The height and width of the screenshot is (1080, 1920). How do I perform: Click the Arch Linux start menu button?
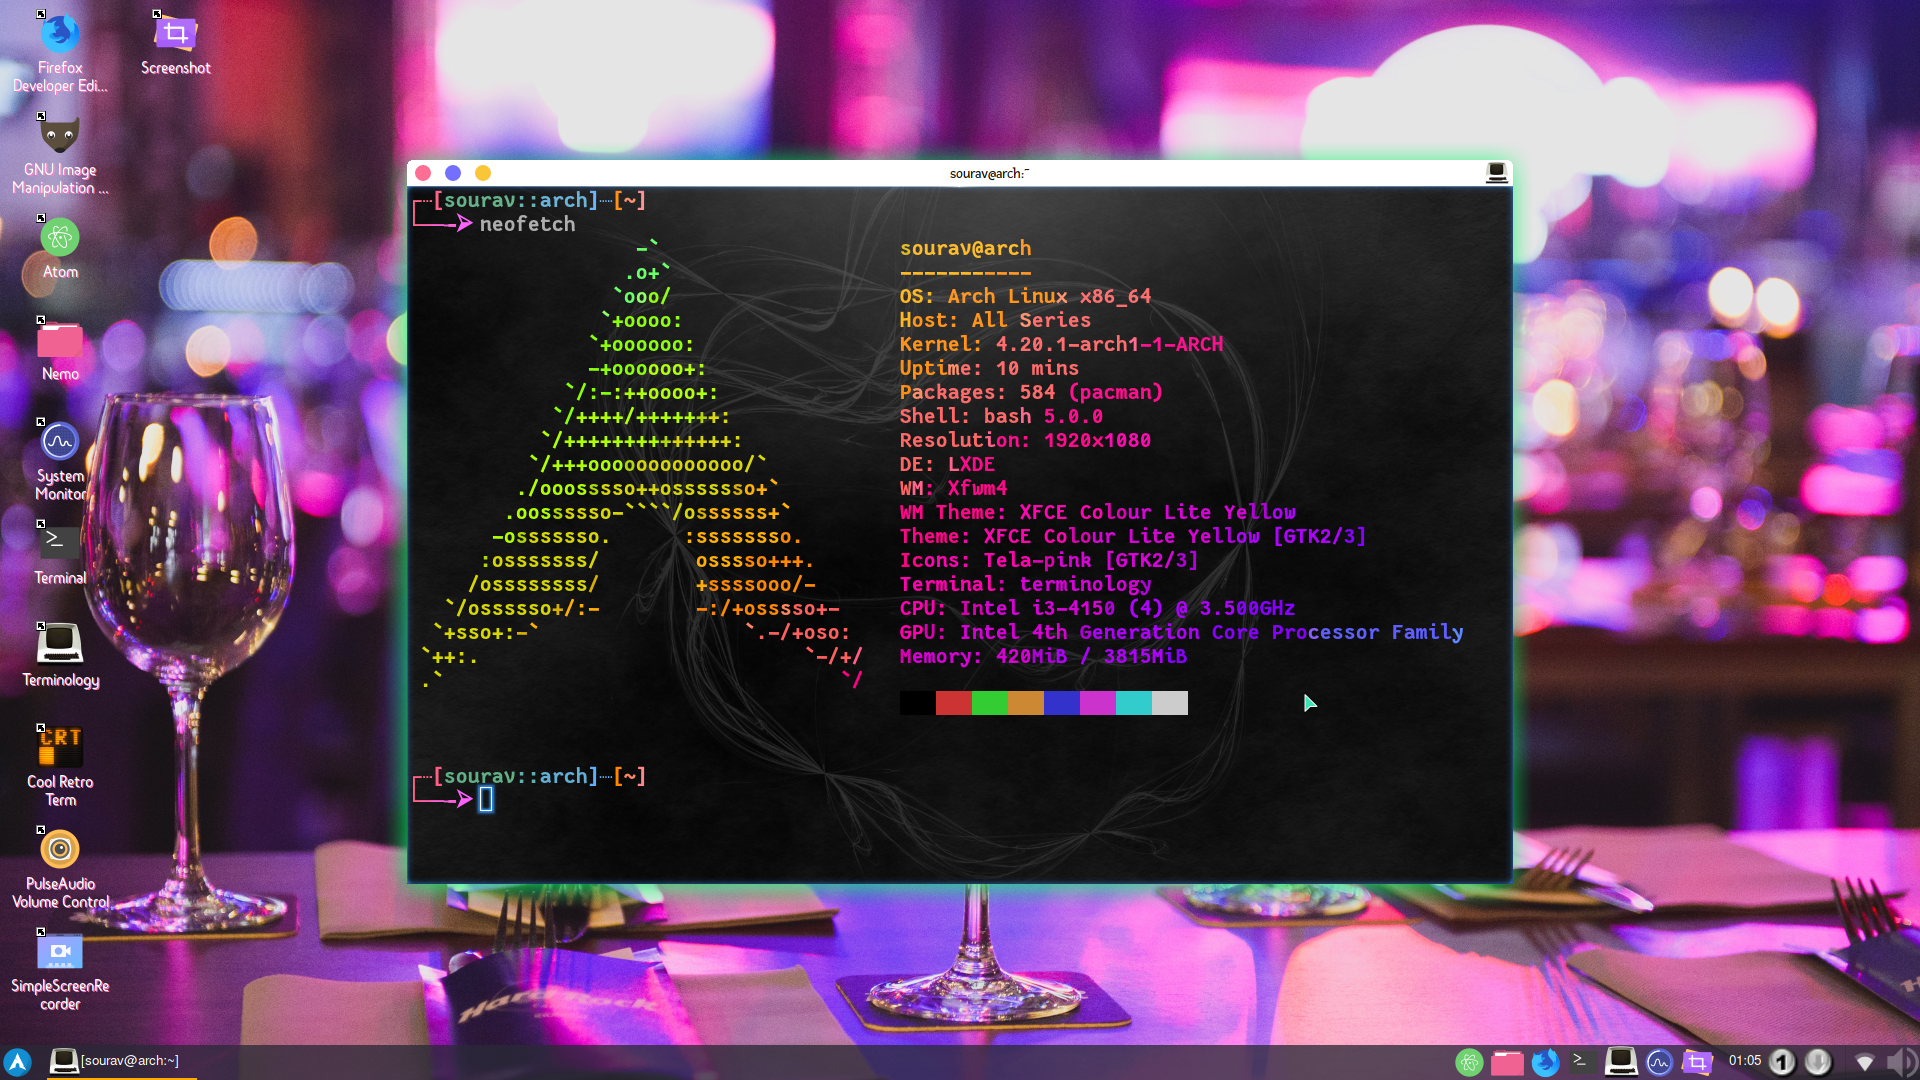pyautogui.click(x=18, y=1062)
